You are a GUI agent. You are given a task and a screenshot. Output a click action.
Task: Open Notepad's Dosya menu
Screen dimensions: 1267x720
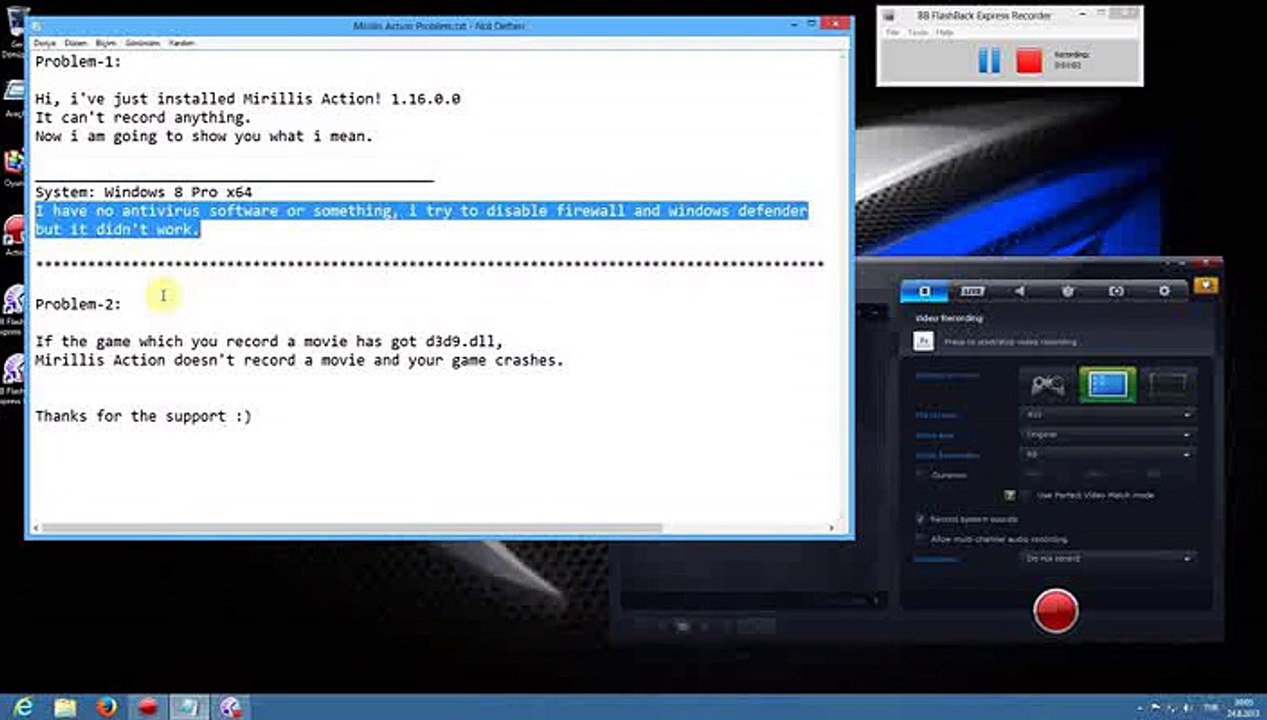tap(45, 44)
